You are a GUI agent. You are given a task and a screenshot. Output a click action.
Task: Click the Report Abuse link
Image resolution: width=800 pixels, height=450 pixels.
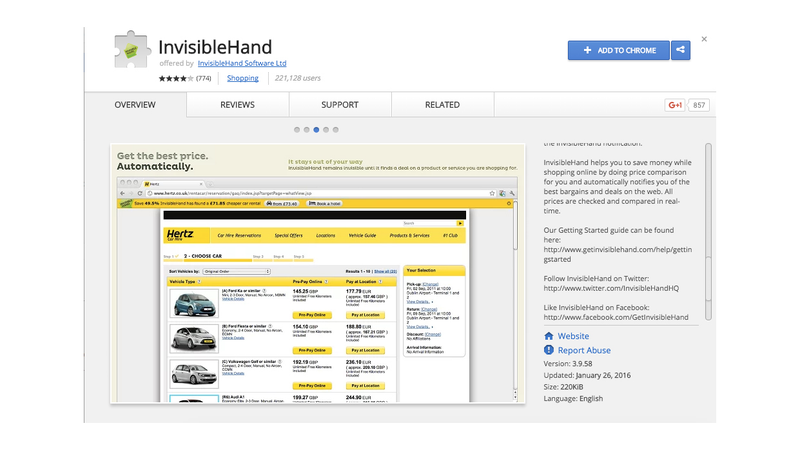584,350
